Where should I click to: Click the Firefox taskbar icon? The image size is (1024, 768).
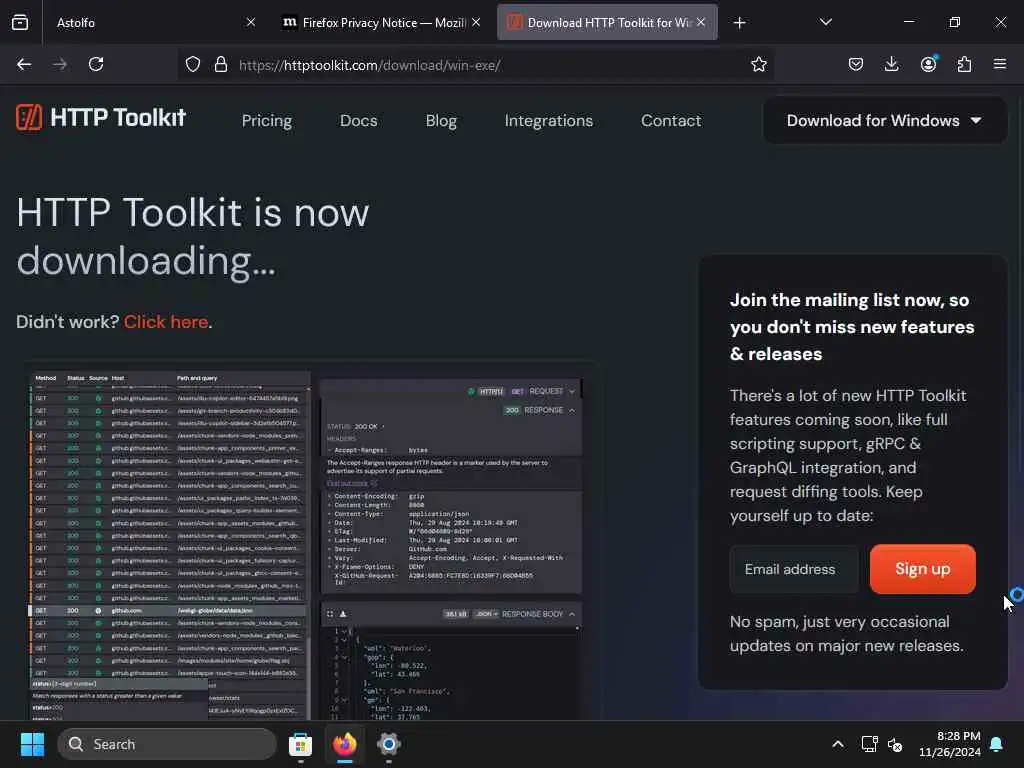345,744
